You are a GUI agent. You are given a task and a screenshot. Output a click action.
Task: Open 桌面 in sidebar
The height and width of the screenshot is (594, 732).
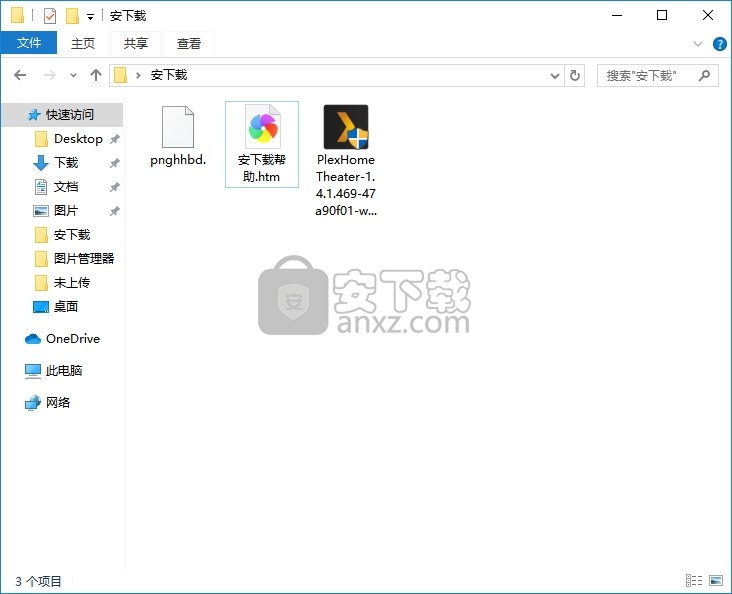(x=66, y=307)
